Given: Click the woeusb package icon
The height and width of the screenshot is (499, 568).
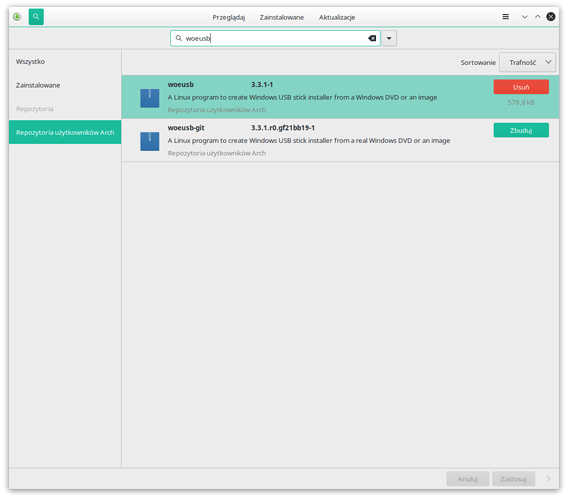Looking at the screenshot, I should tap(150, 98).
